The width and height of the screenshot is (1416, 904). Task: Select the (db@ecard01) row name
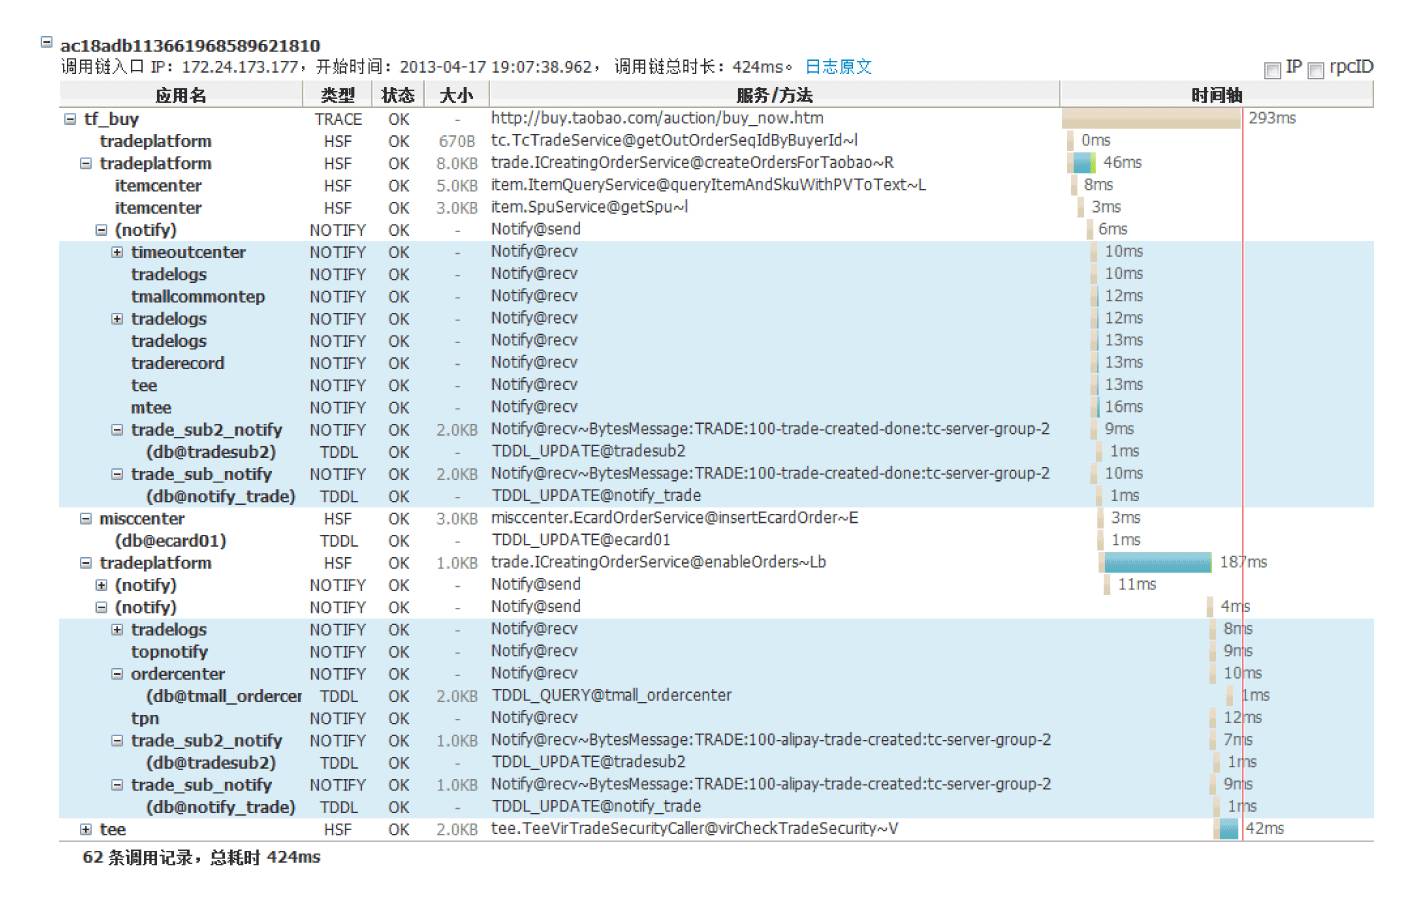(x=170, y=541)
